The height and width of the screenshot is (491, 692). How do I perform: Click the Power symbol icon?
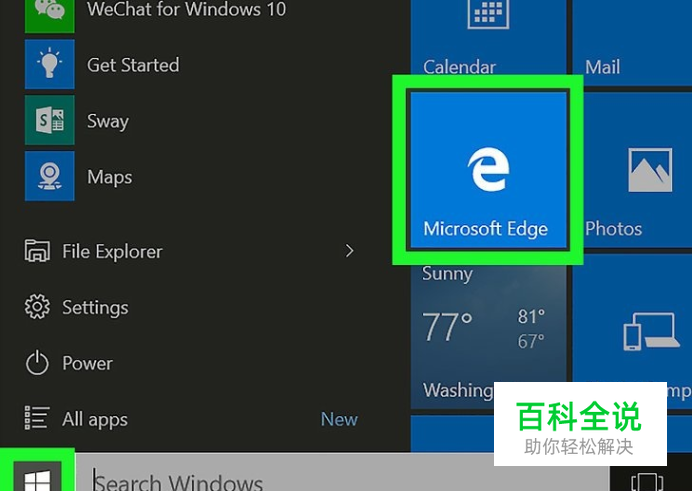click(x=37, y=363)
